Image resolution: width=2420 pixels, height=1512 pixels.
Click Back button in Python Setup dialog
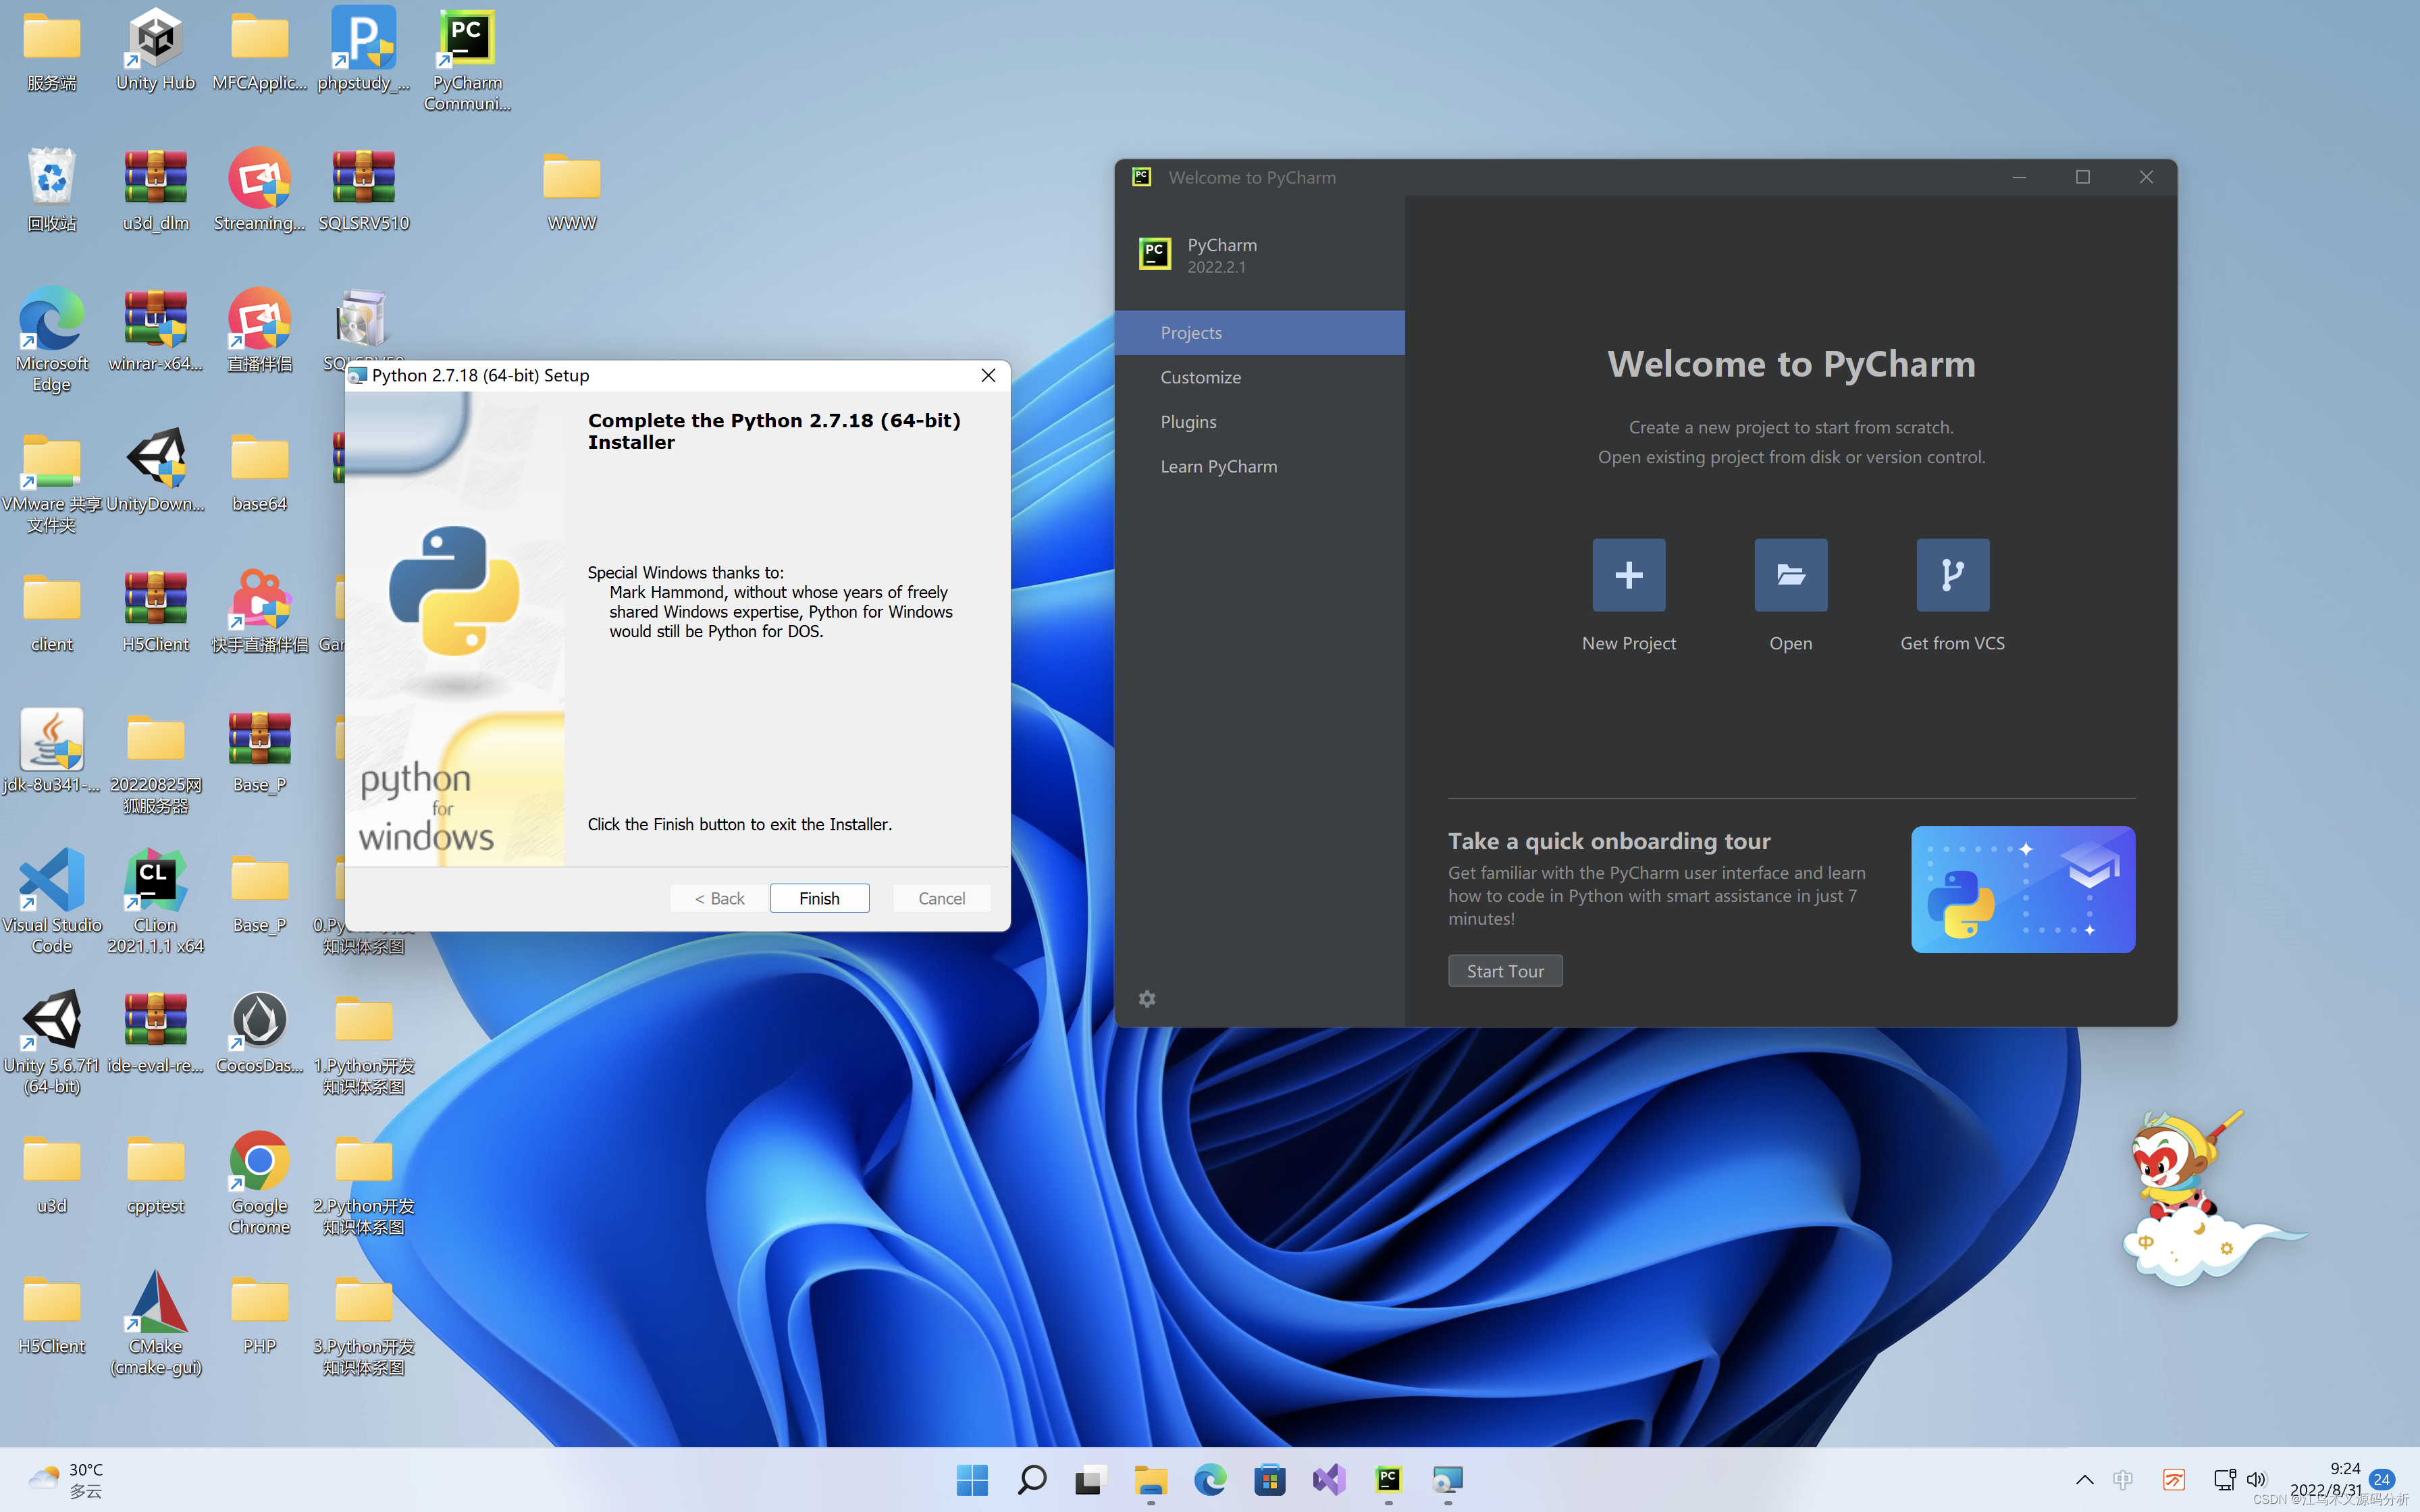(x=719, y=898)
